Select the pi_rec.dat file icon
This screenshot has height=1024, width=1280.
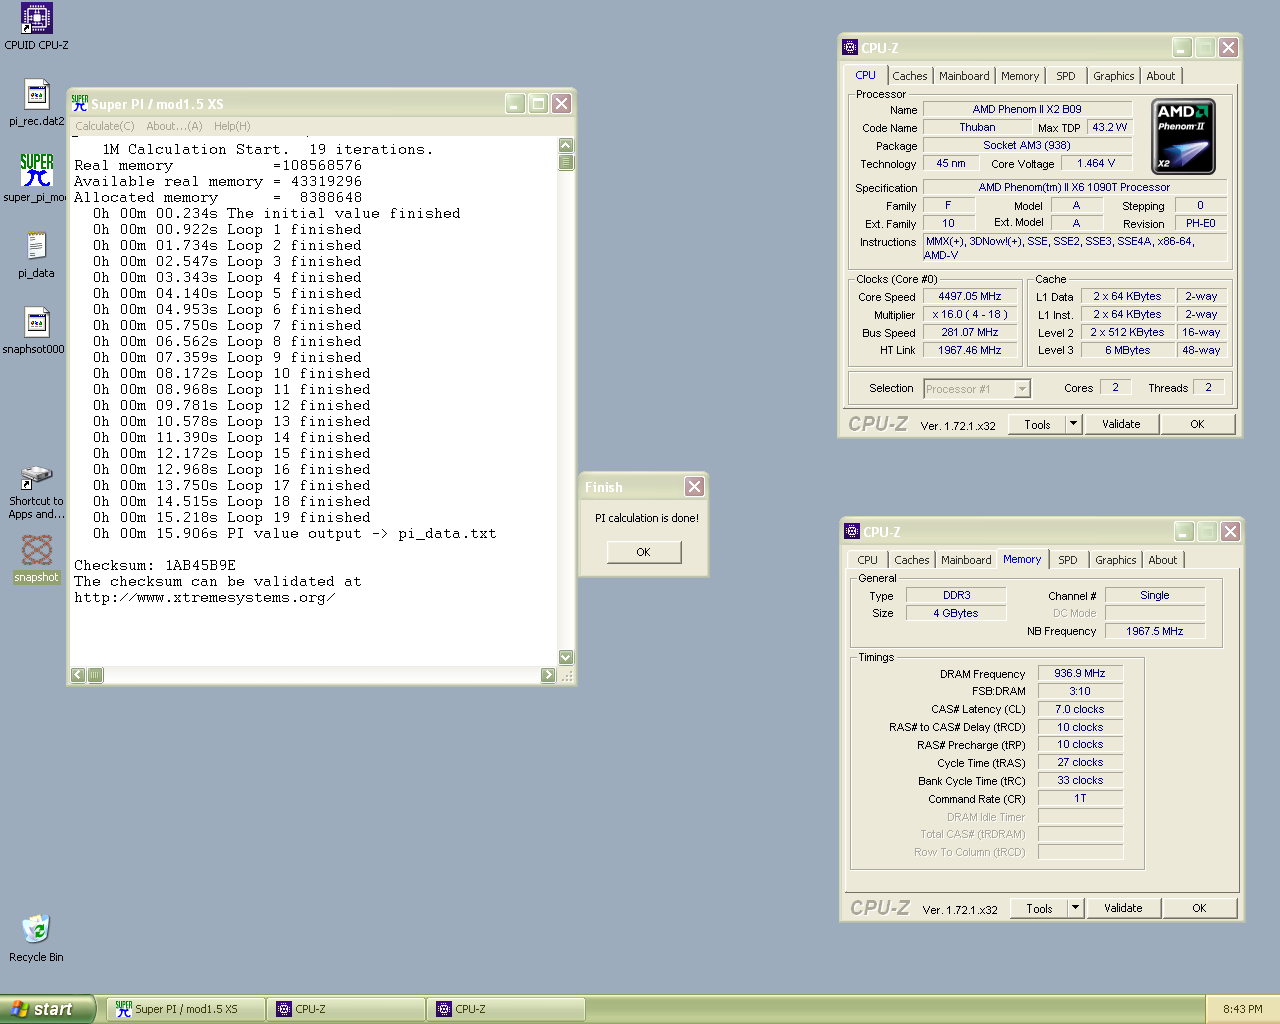pyautogui.click(x=37, y=96)
